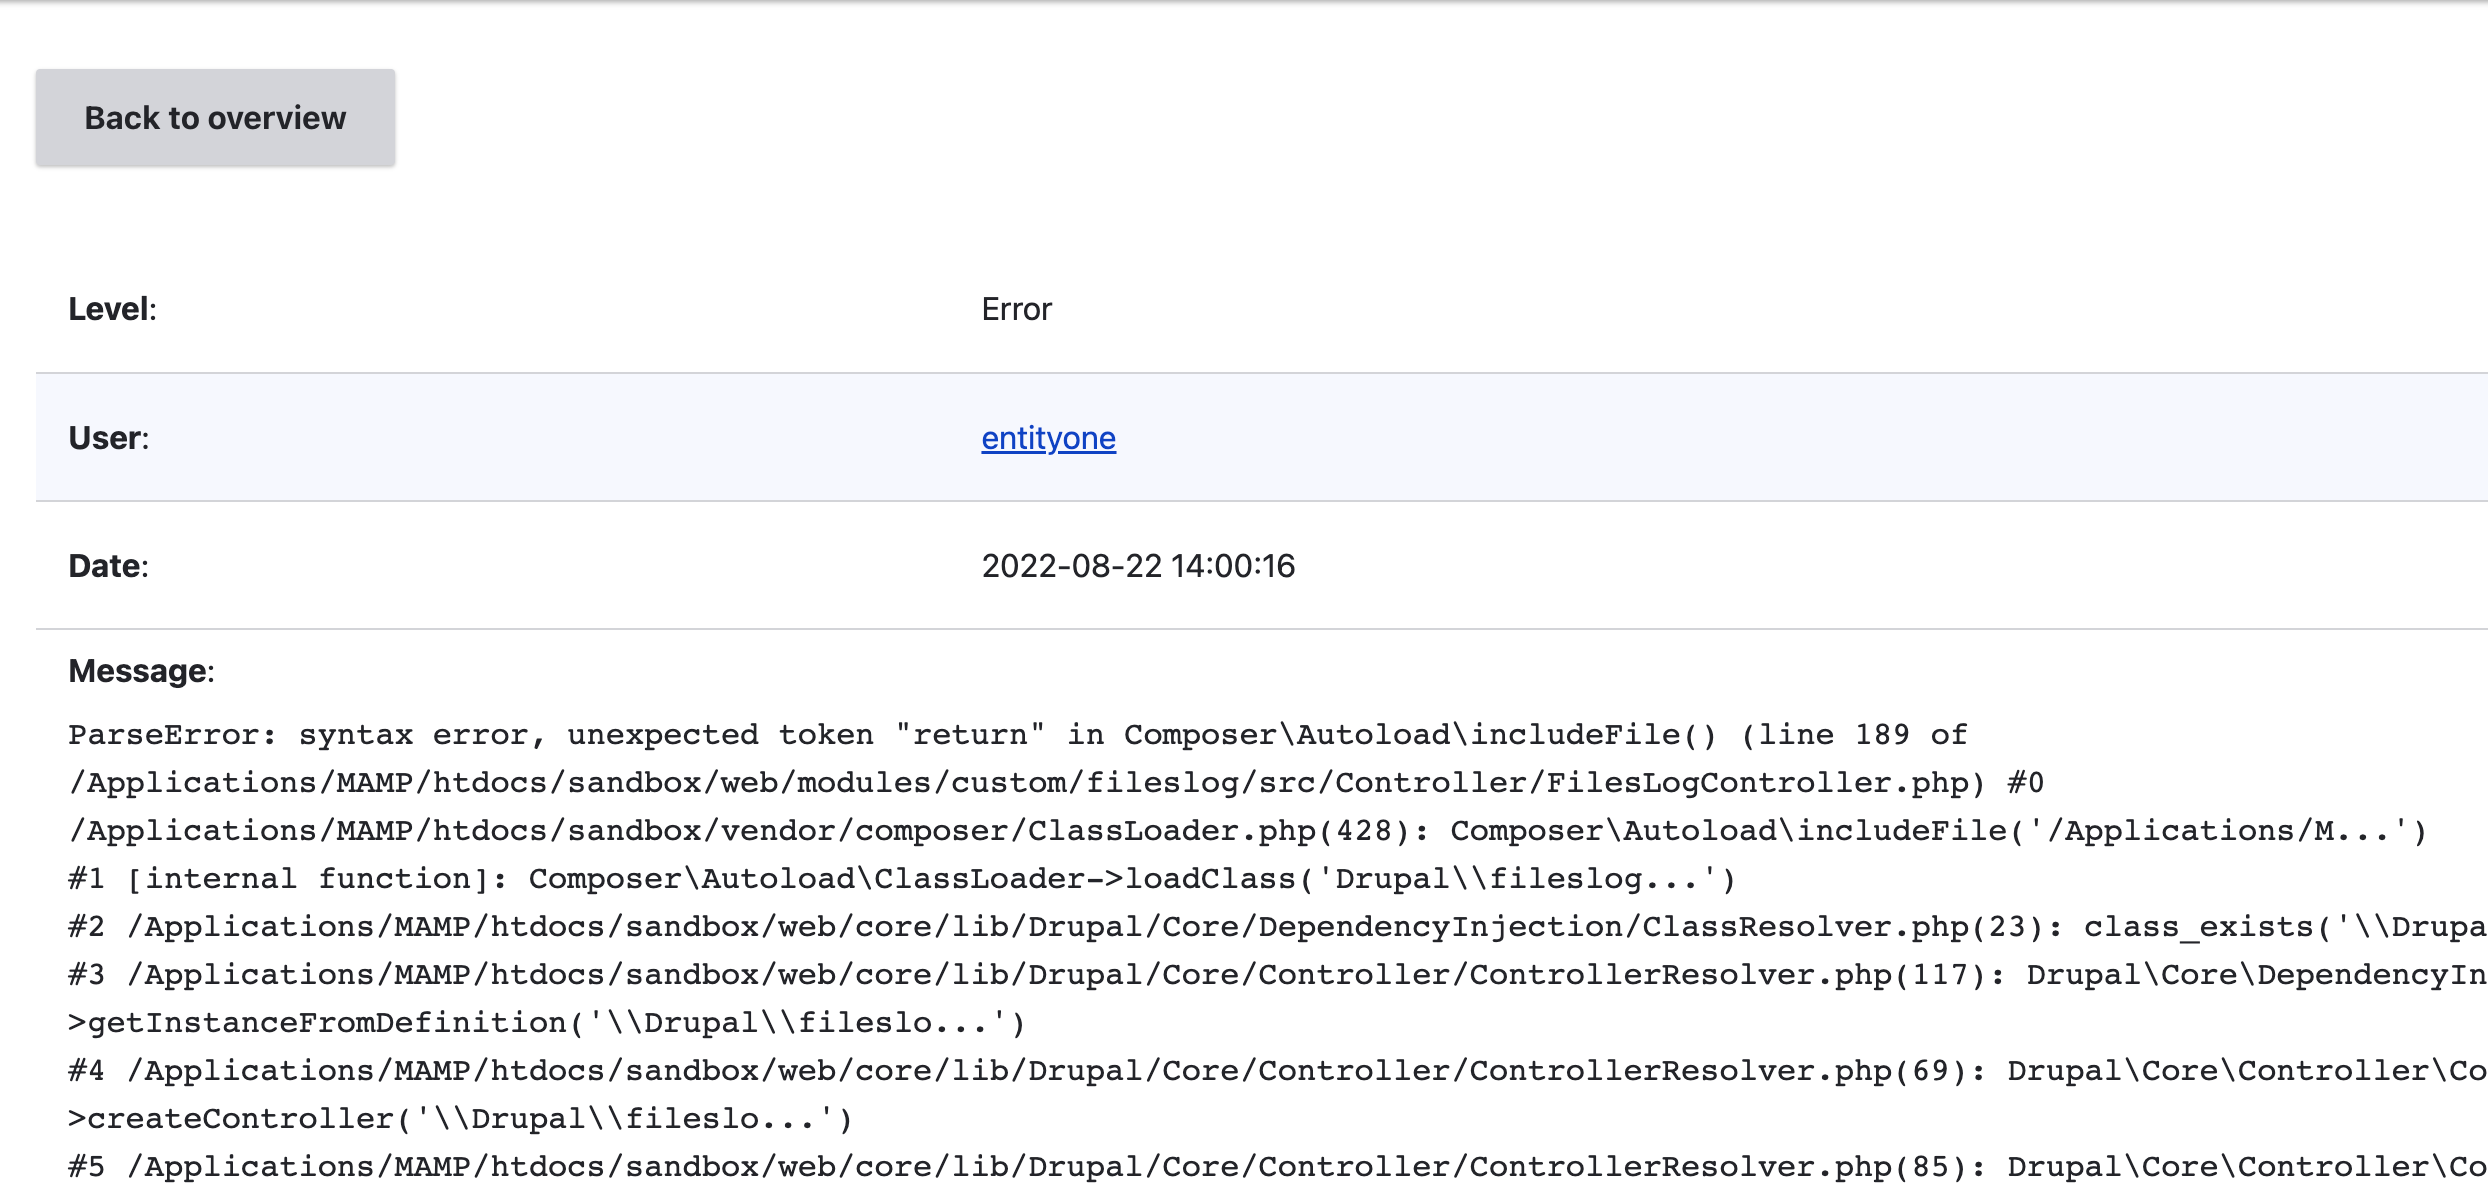Select the Message section heading
This screenshot has width=2488, height=1194.
coord(138,671)
